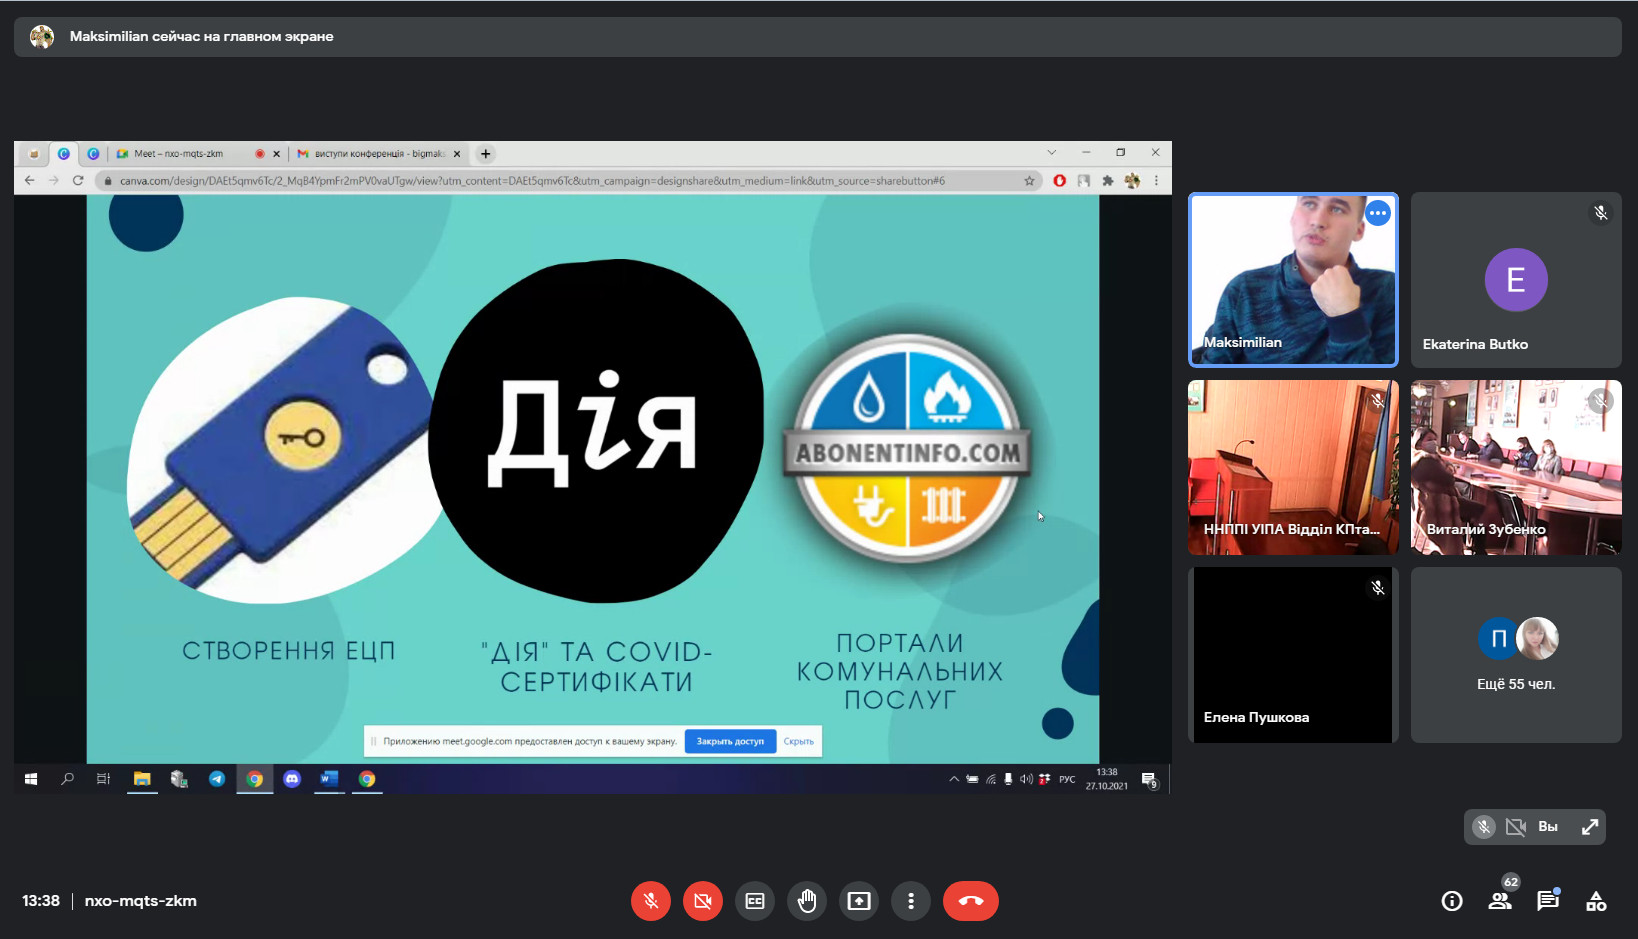Click the meeting code nxo-mqts-zkm
Image resolution: width=1638 pixels, height=939 pixels.
(141, 901)
